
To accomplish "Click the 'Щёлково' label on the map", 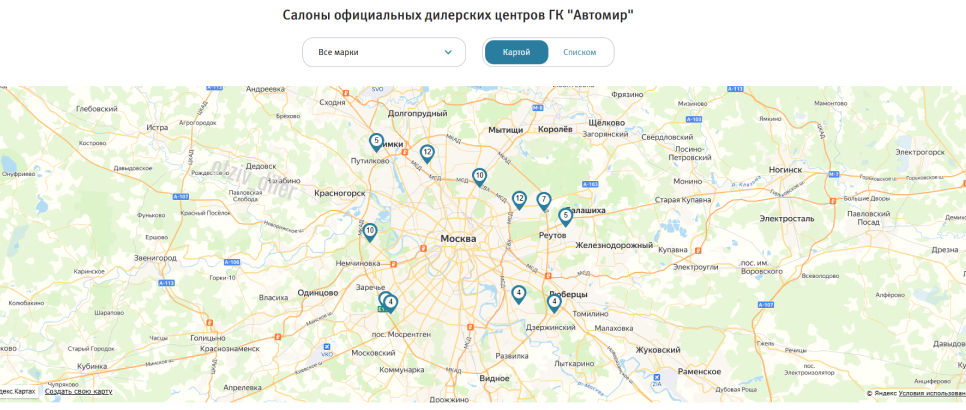I will click(x=607, y=123).
